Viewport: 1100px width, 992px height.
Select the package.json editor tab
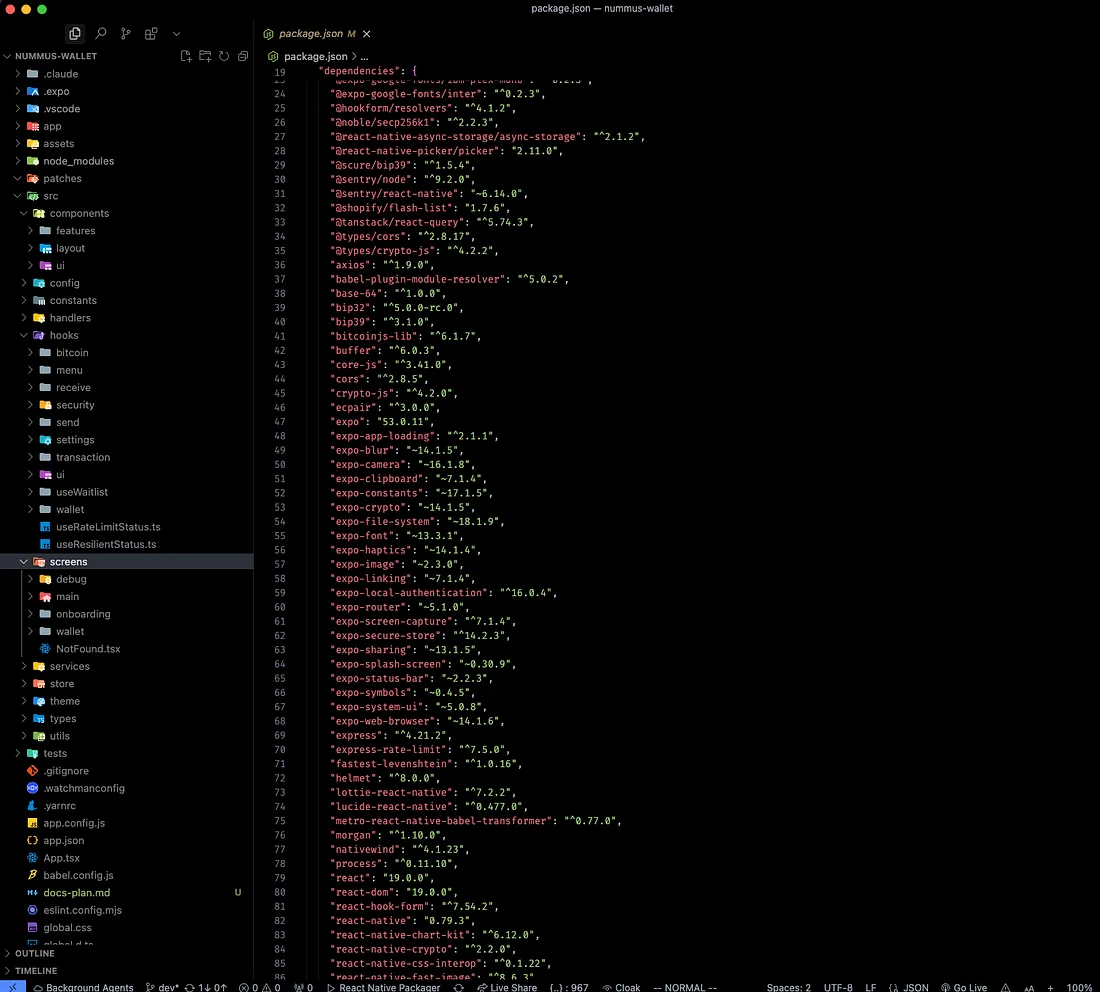[316, 34]
